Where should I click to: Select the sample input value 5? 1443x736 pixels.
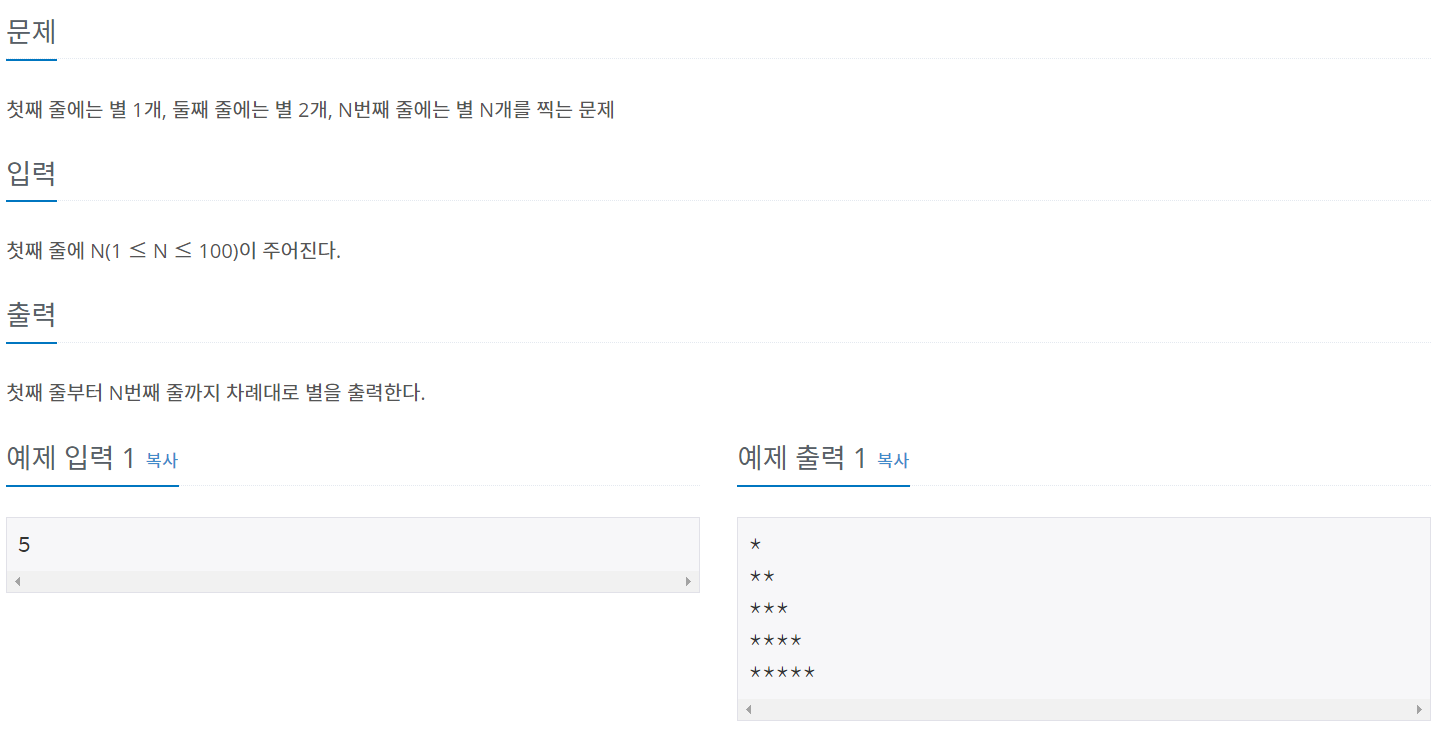[x=26, y=543]
